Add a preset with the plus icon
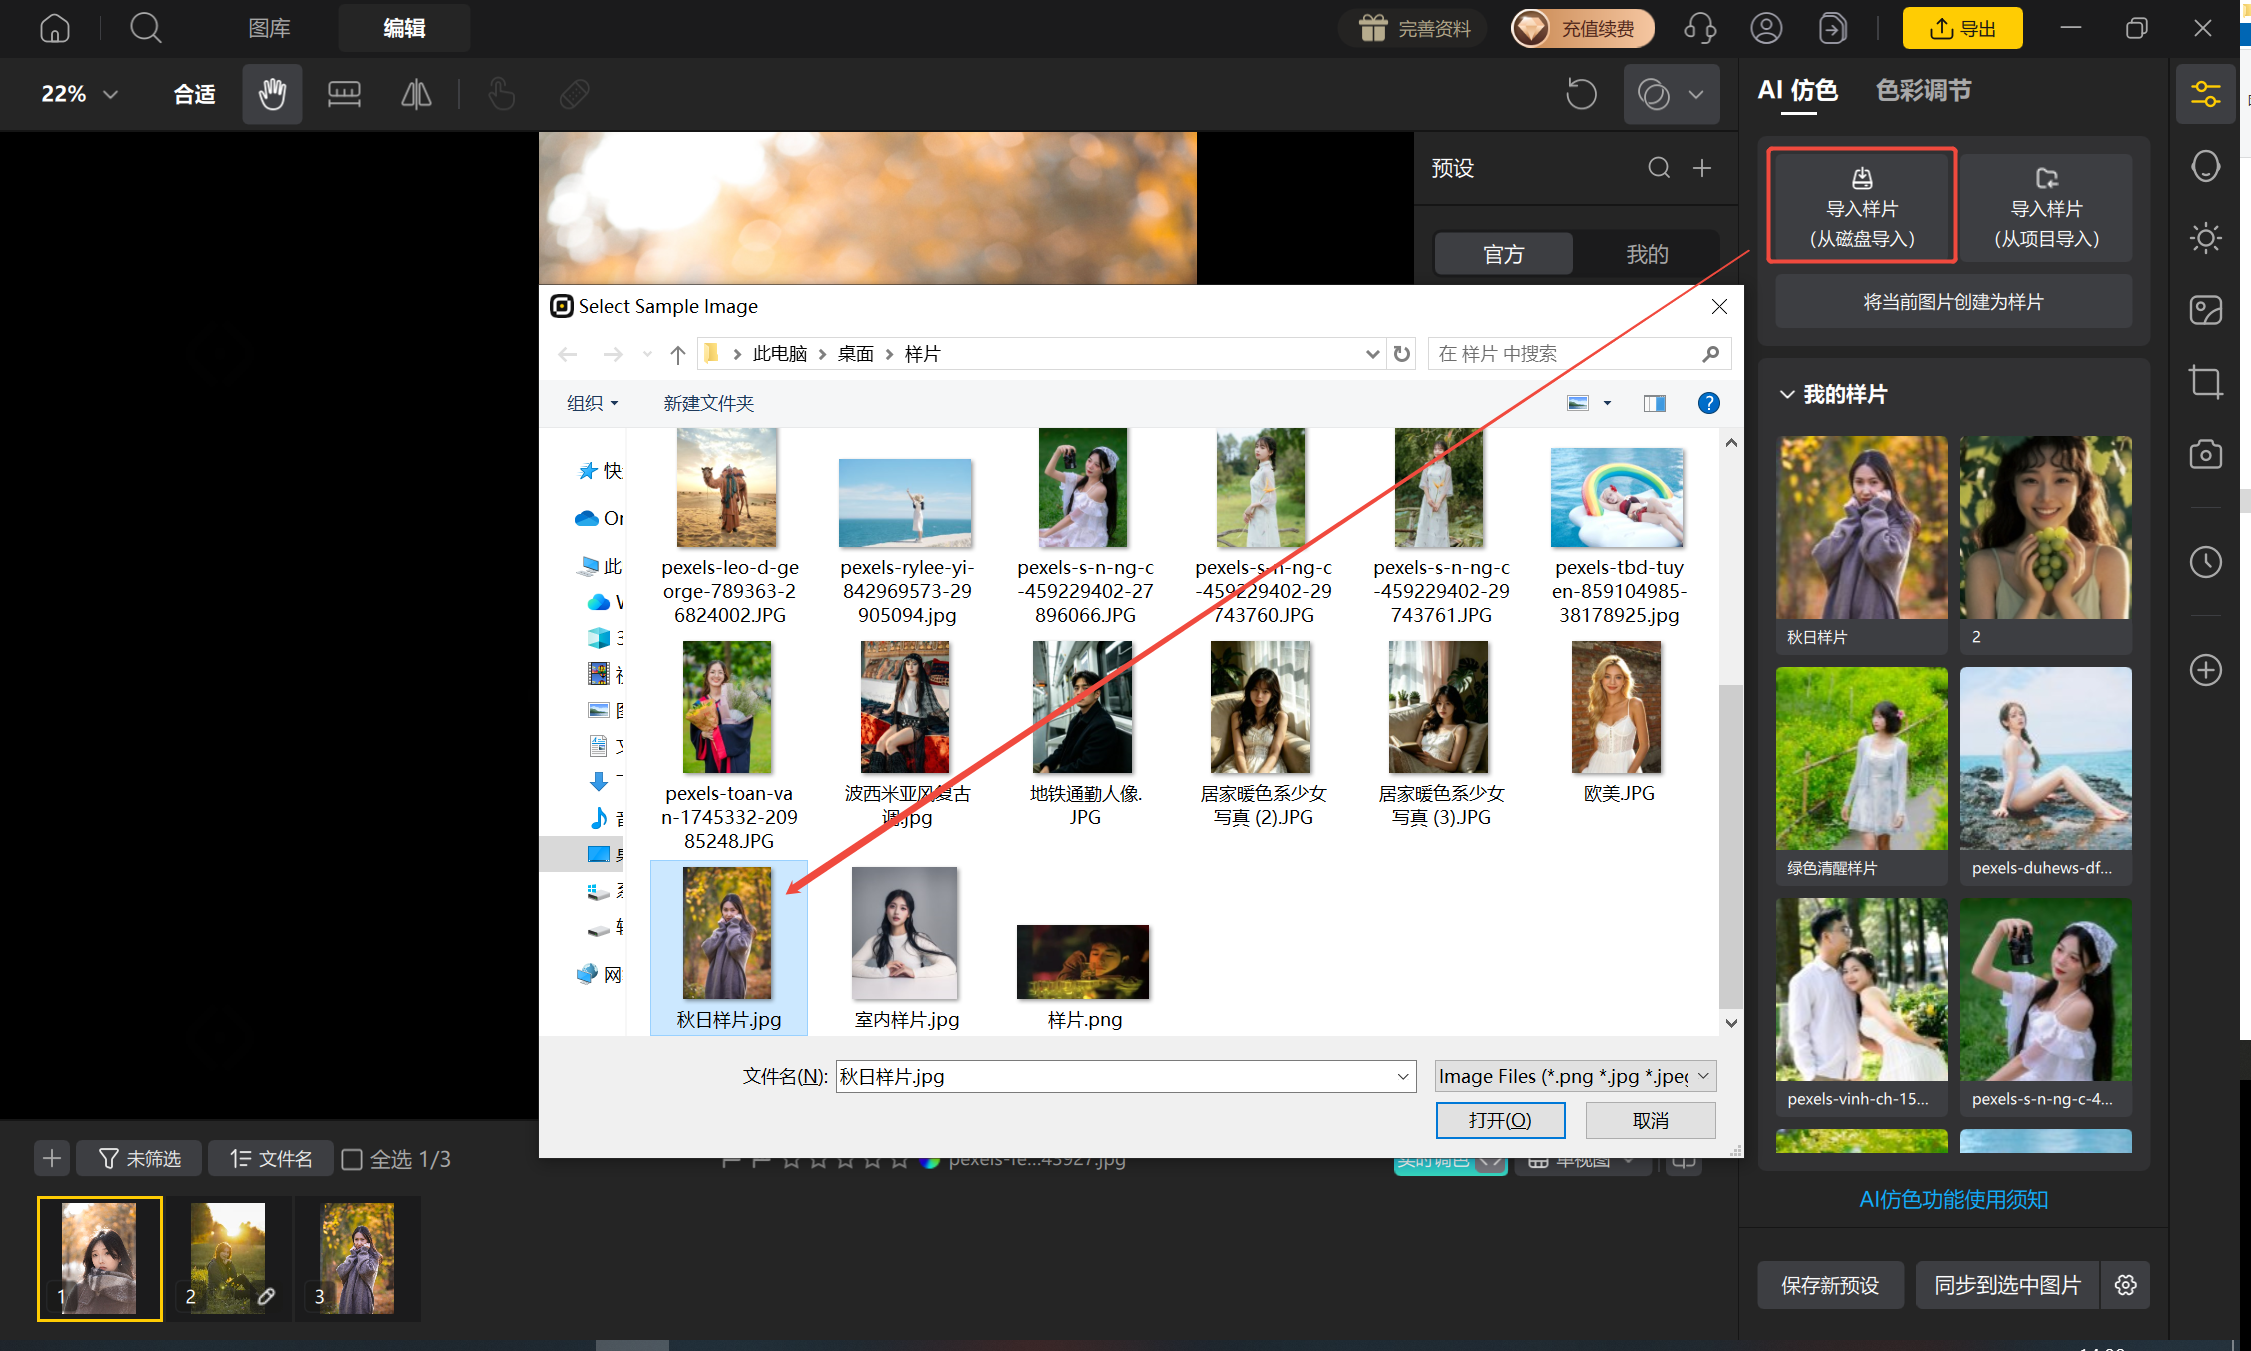The width and height of the screenshot is (2251, 1351). click(x=1702, y=168)
